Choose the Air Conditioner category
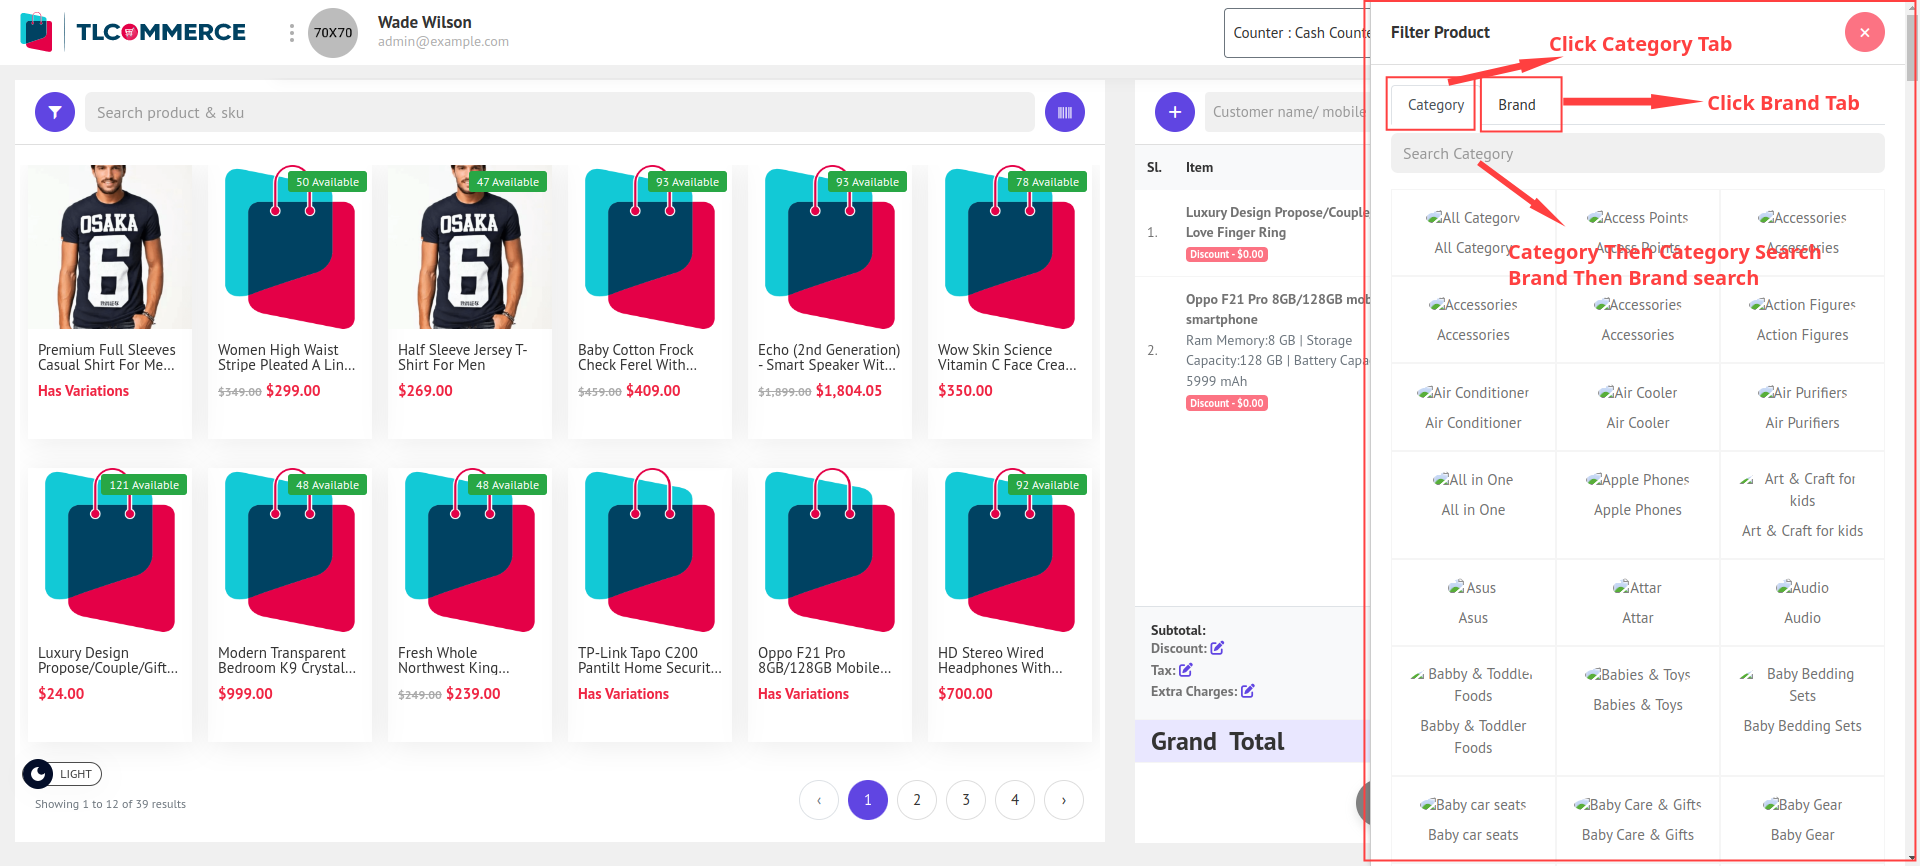This screenshot has height=866, width=1920. (x=1473, y=407)
